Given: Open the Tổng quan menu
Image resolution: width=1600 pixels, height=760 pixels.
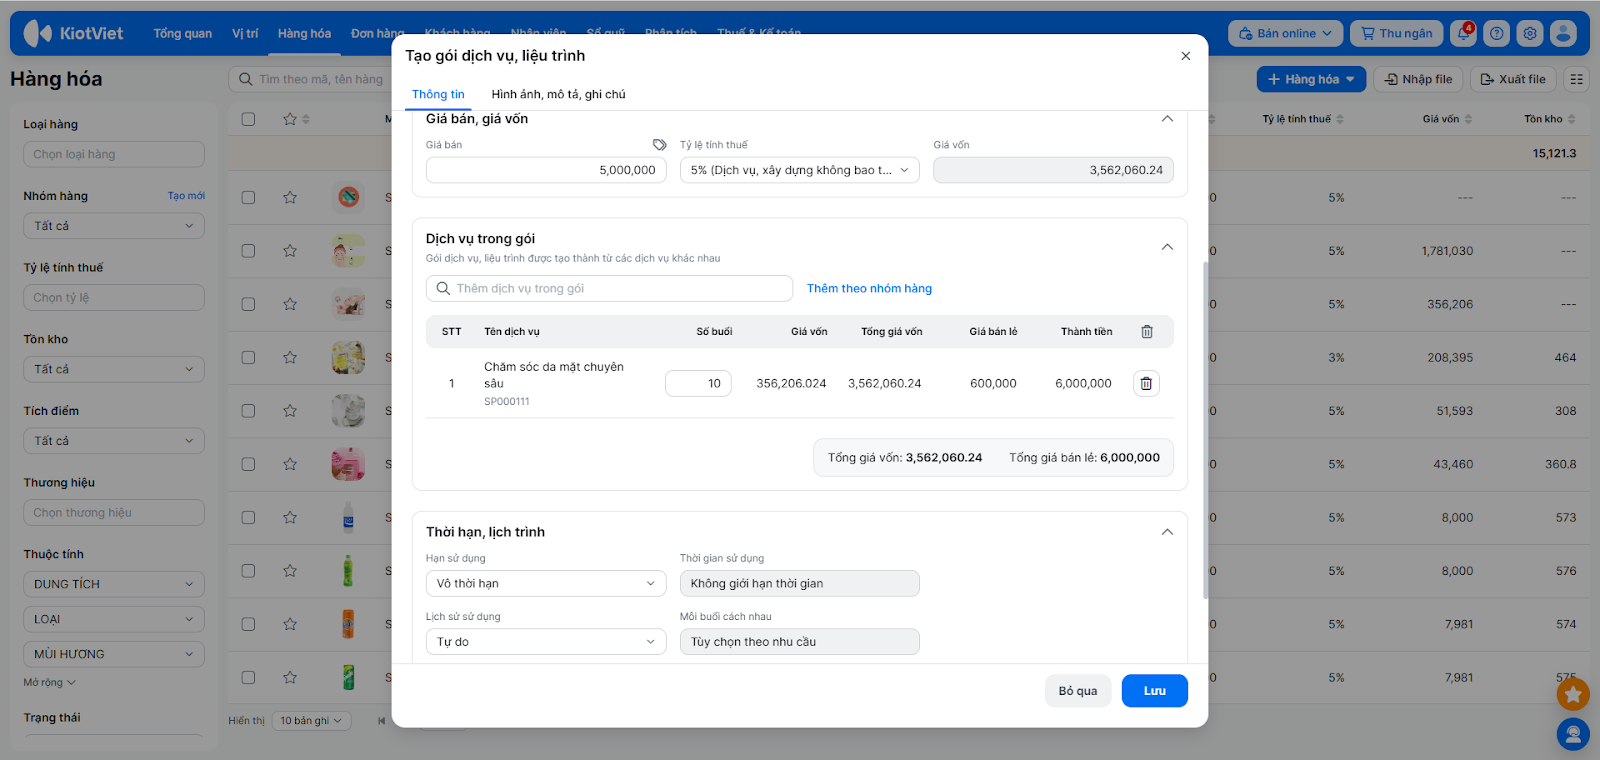Looking at the screenshot, I should pos(182,33).
